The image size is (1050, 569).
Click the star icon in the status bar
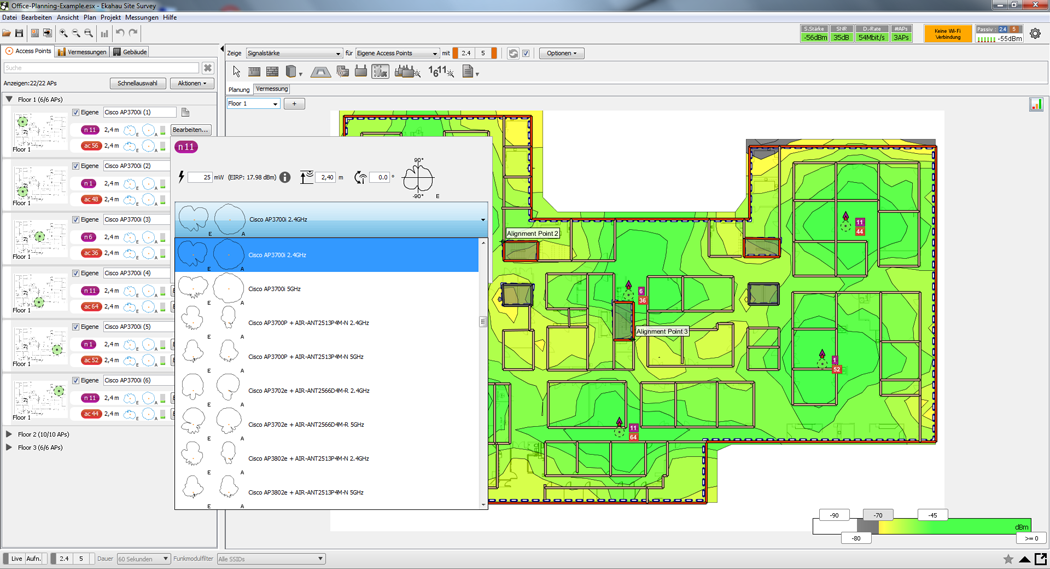click(x=1008, y=559)
